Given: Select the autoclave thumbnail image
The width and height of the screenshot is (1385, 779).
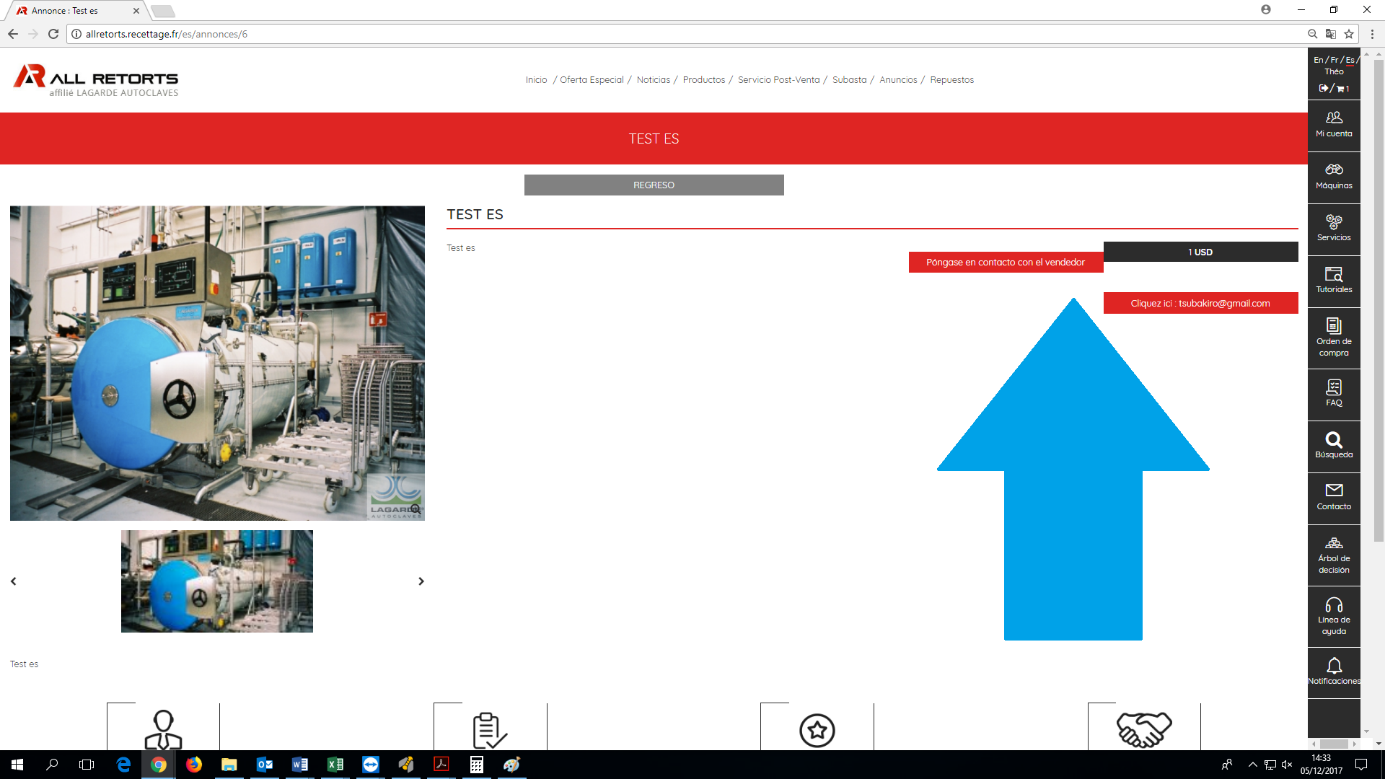Looking at the screenshot, I should 217,581.
